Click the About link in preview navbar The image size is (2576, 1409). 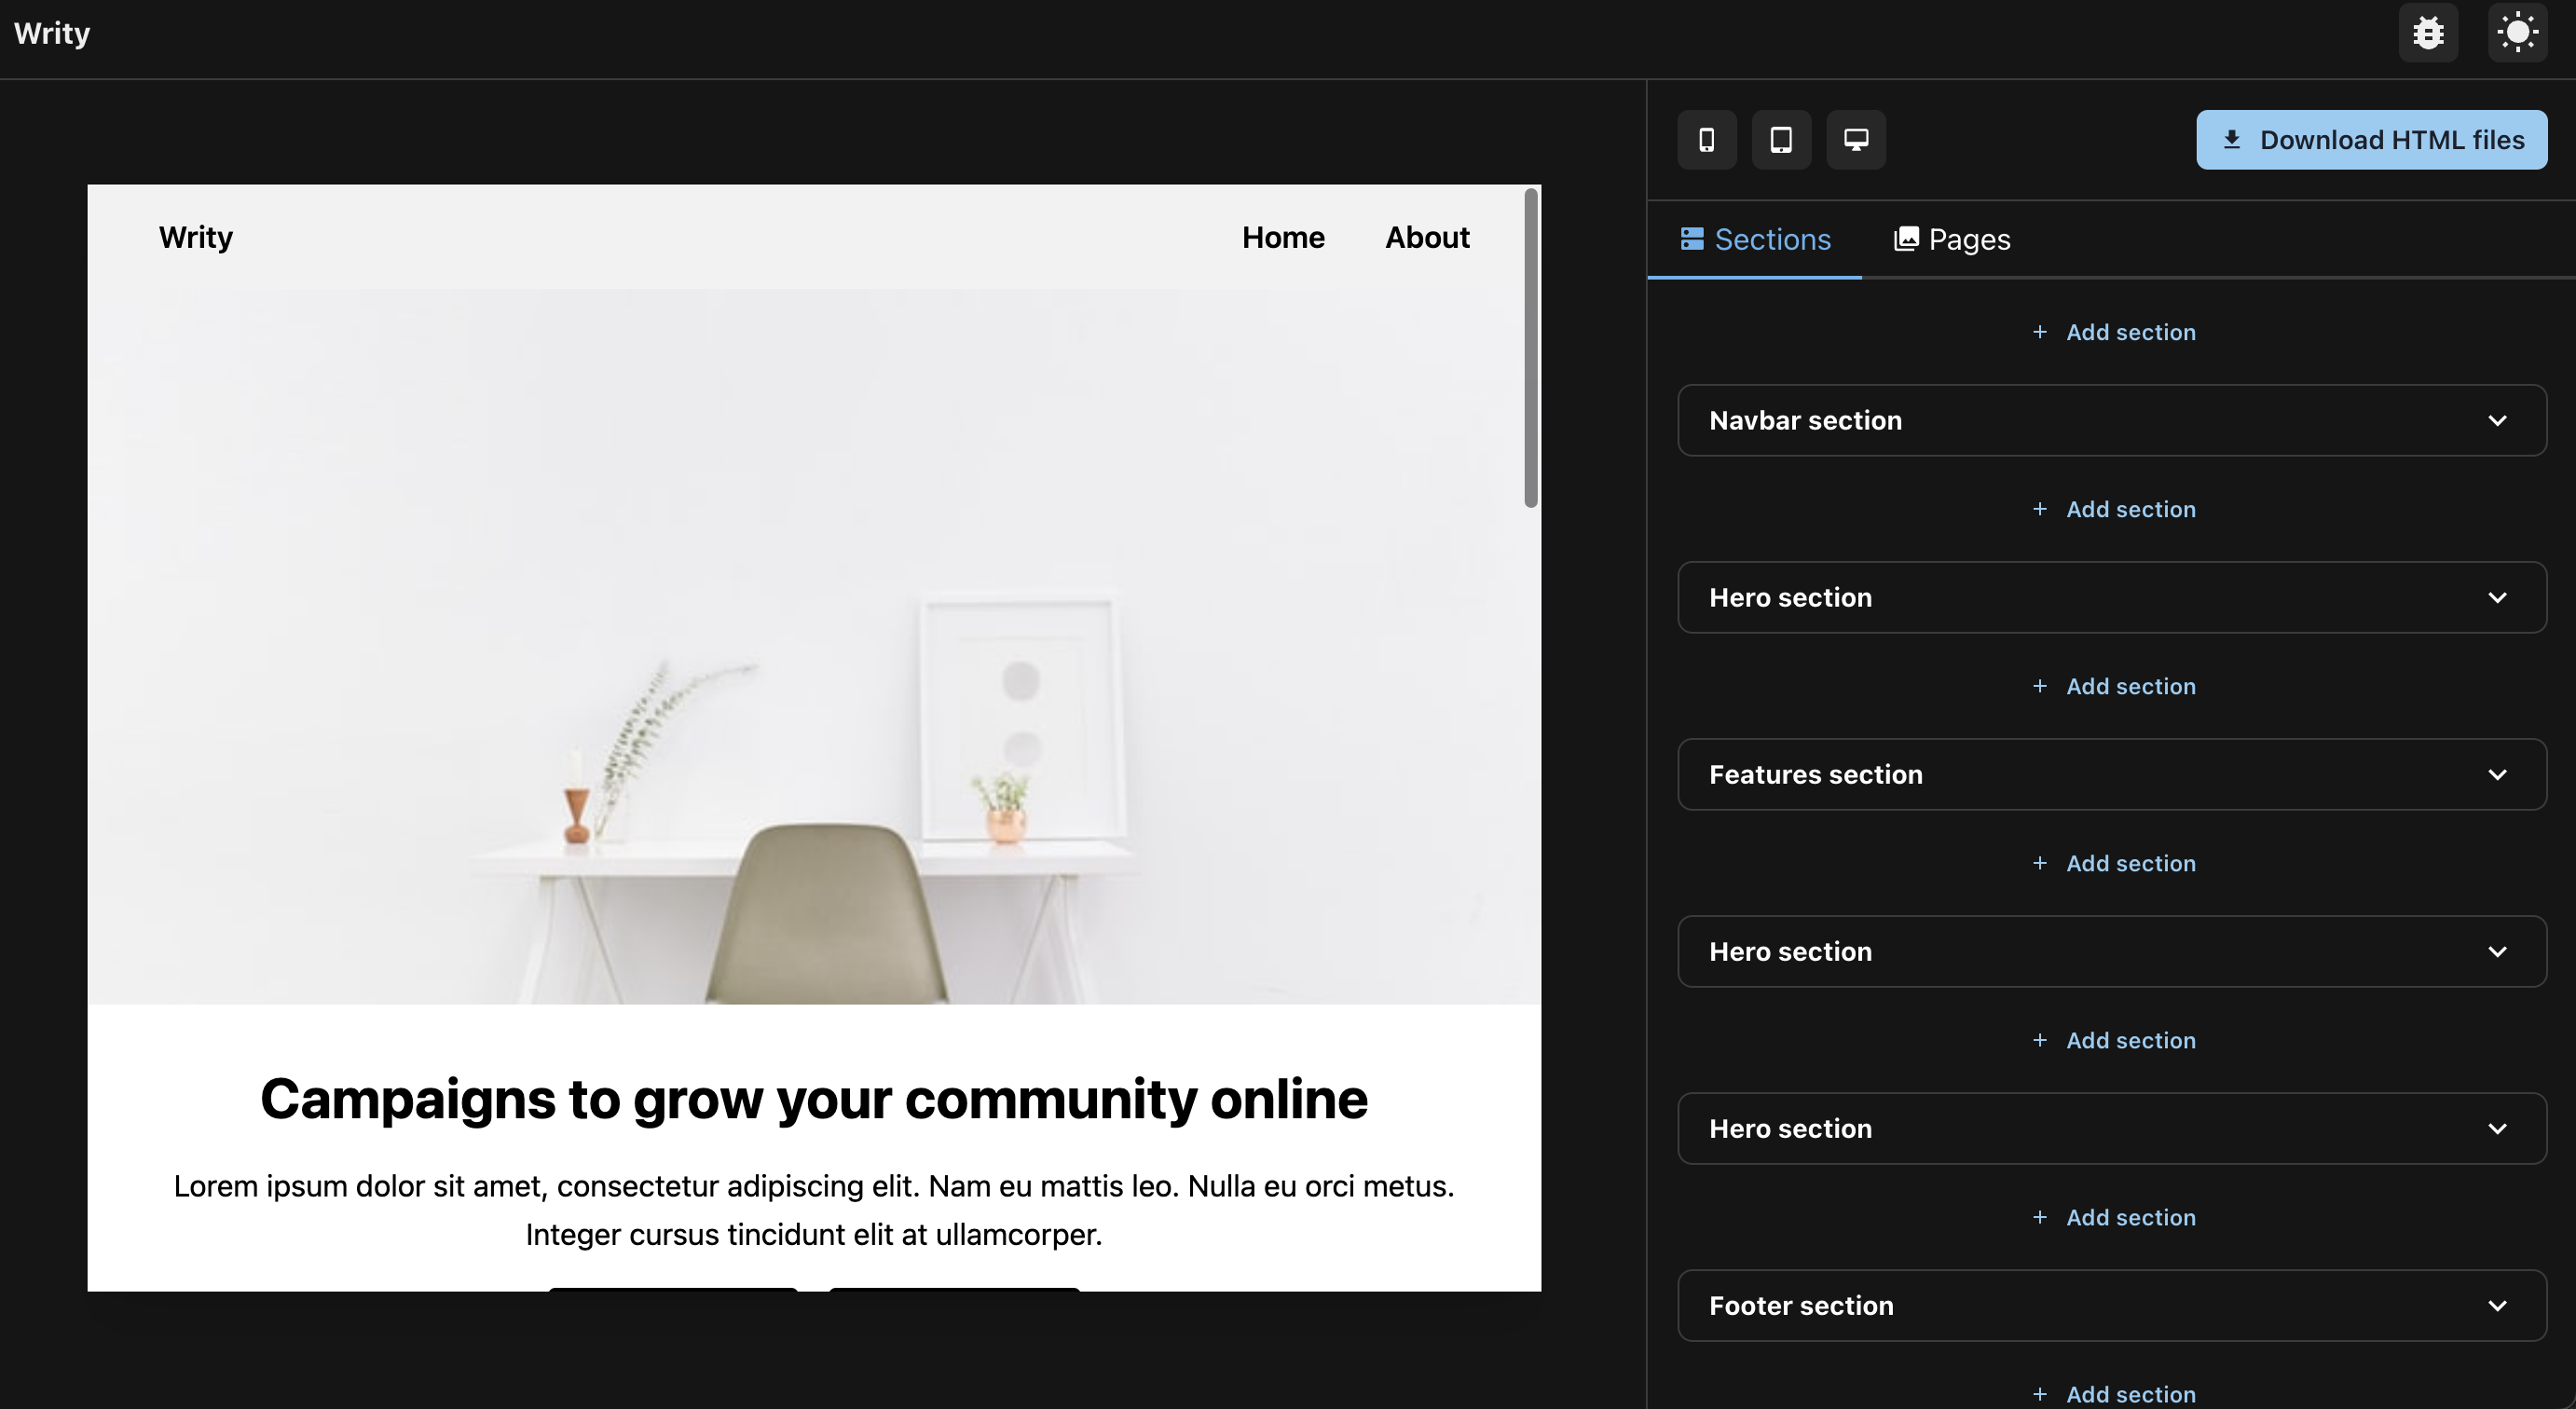pyautogui.click(x=1427, y=238)
